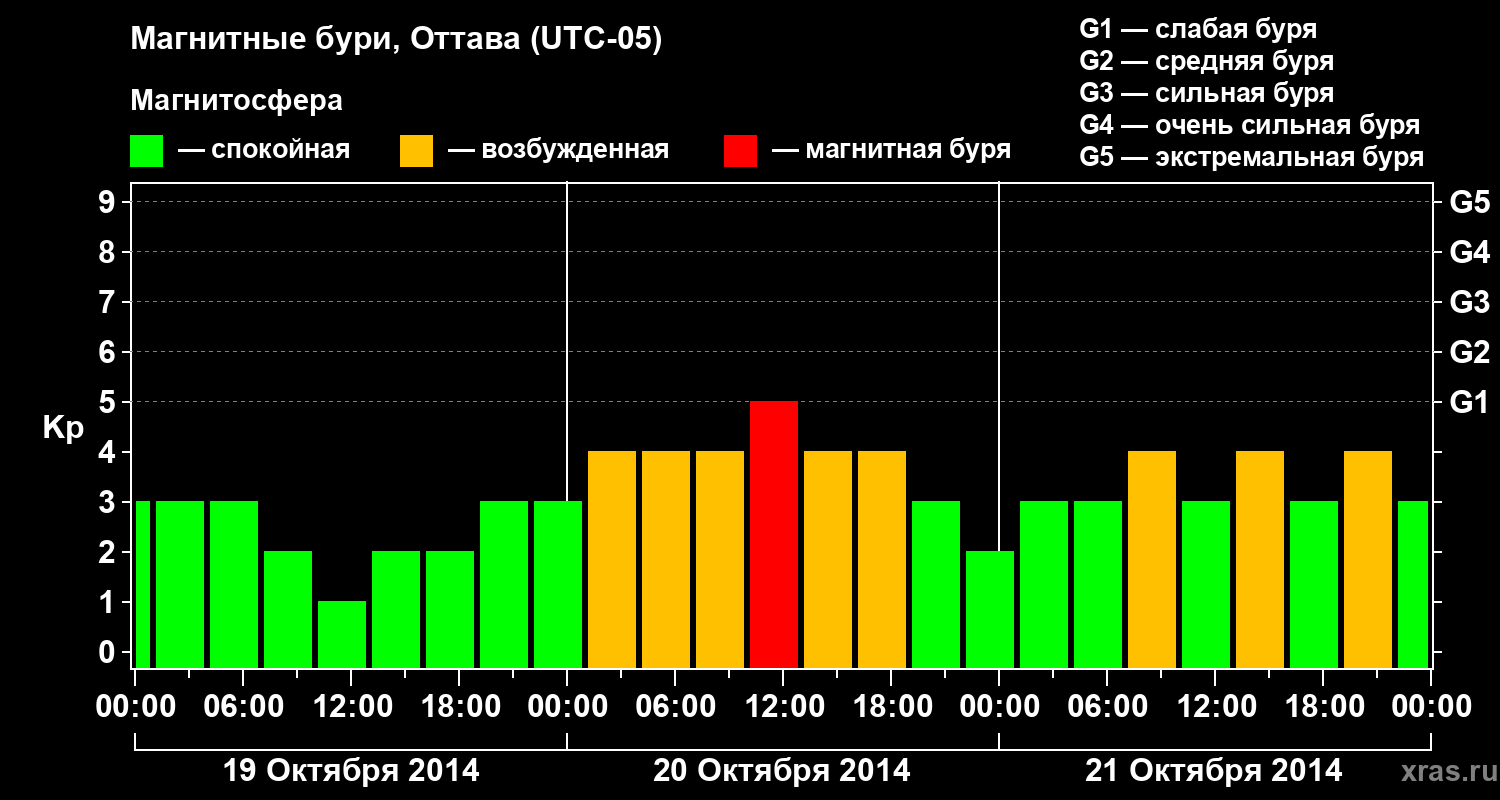This screenshot has width=1500, height=800.
Task: Select the only Kp 2 bar on 20 October
Action: (x=990, y=610)
